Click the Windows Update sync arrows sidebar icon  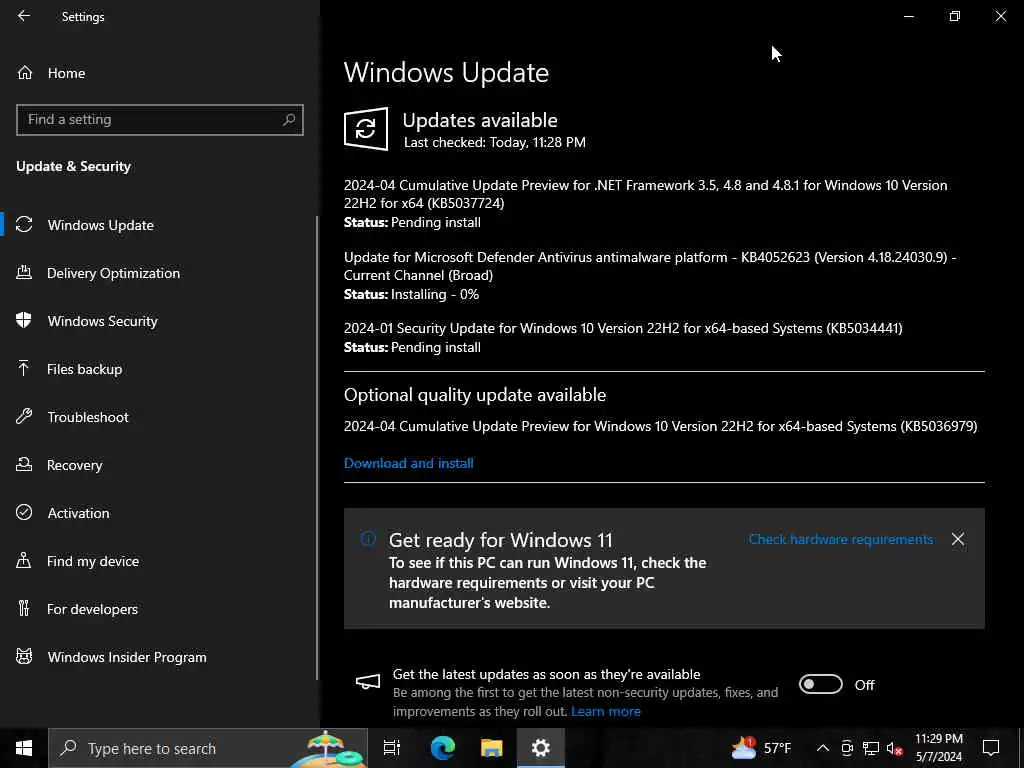(x=24, y=225)
